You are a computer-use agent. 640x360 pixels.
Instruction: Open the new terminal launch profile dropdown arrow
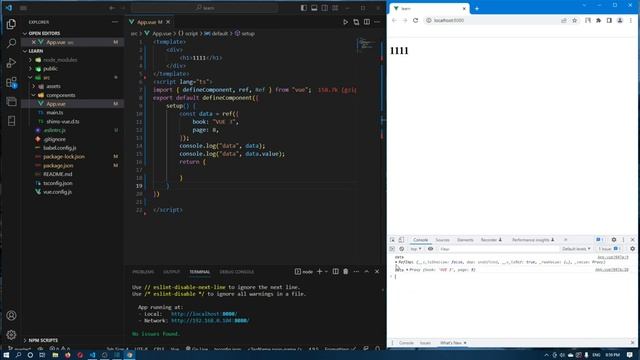(326, 272)
